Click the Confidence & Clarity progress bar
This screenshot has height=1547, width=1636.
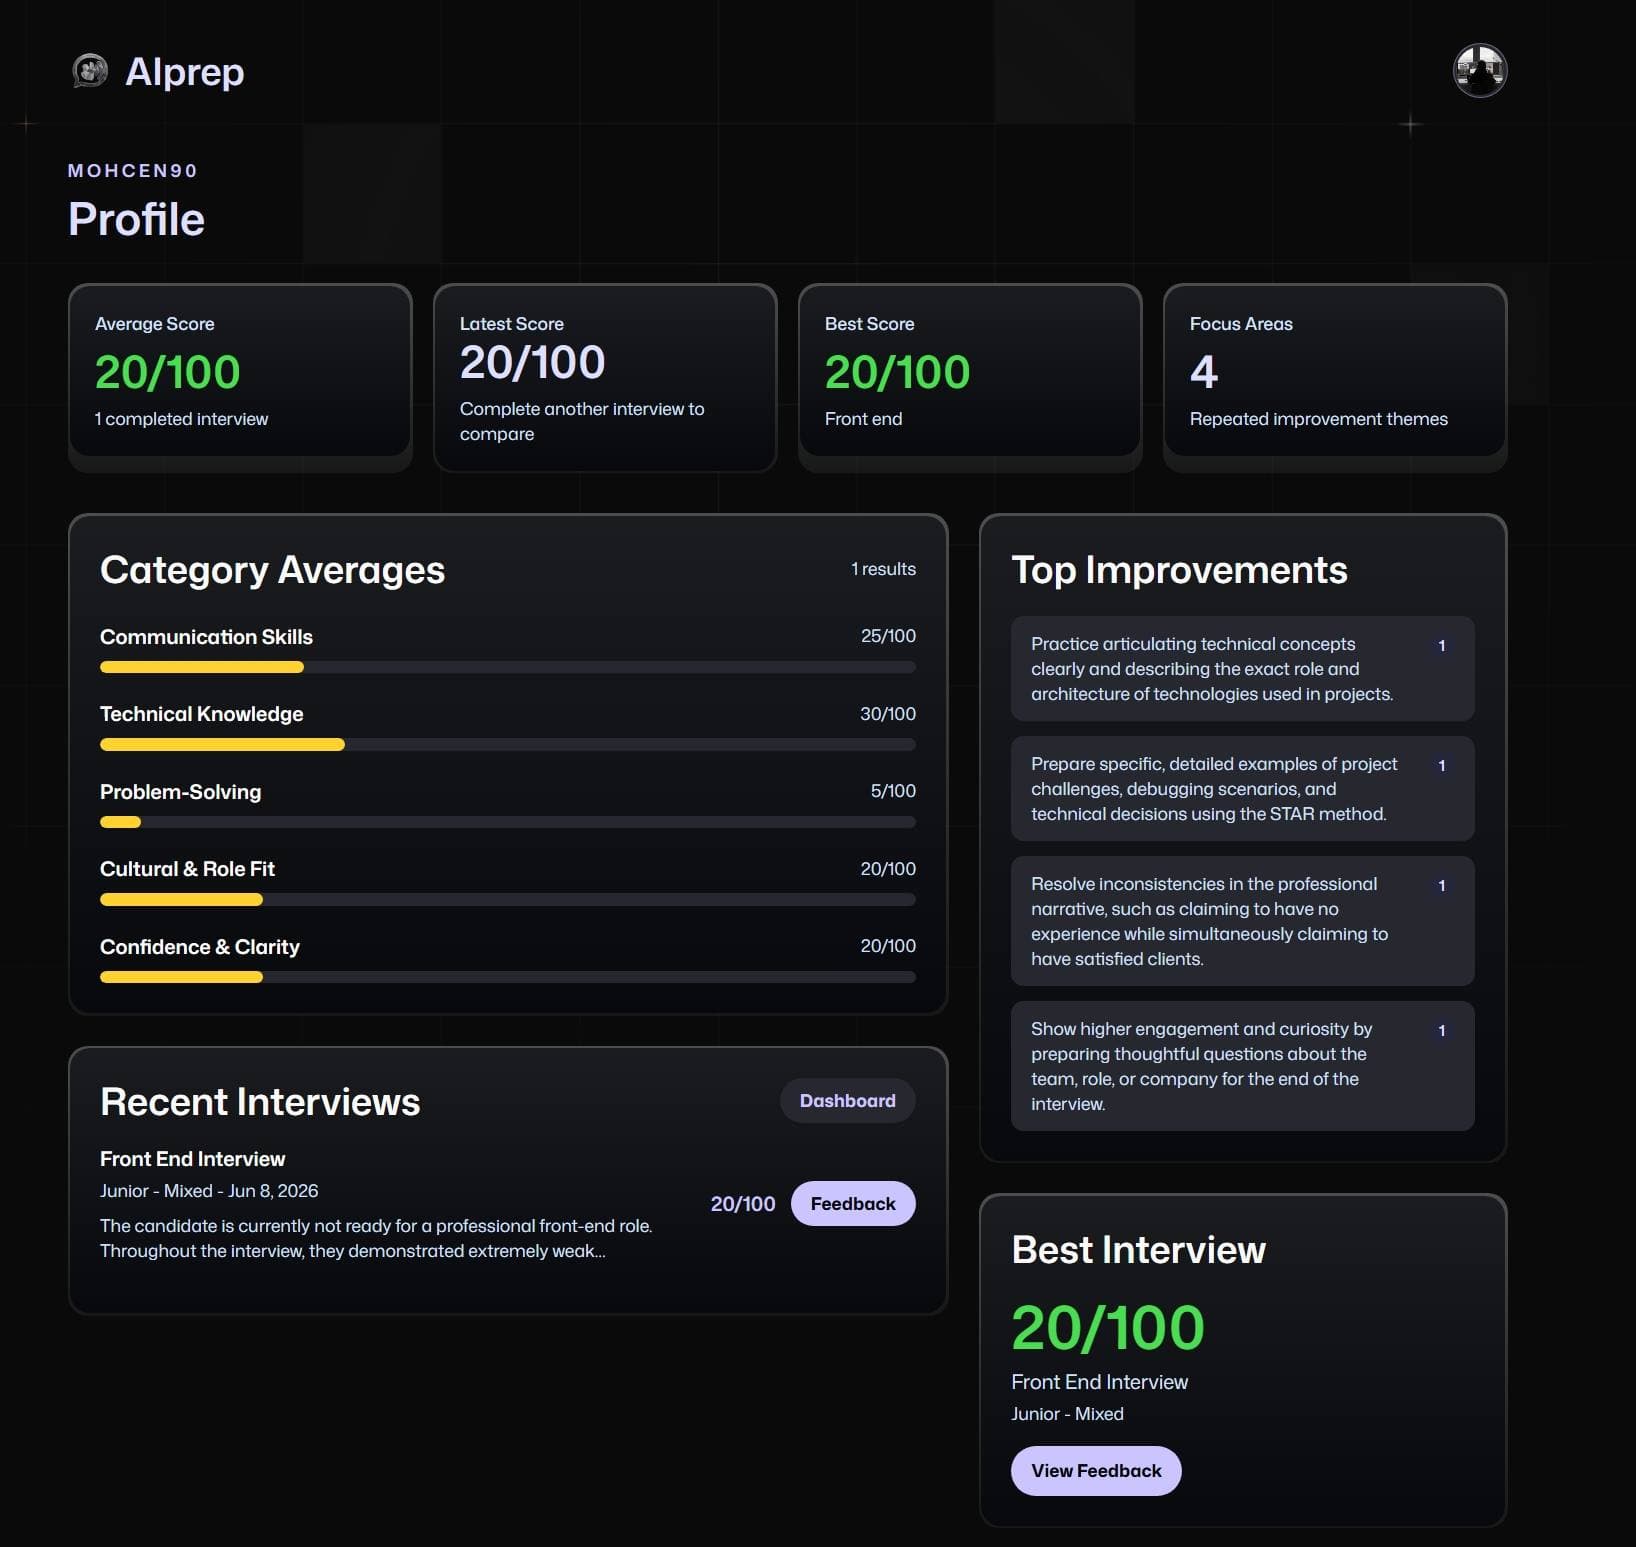(x=508, y=977)
